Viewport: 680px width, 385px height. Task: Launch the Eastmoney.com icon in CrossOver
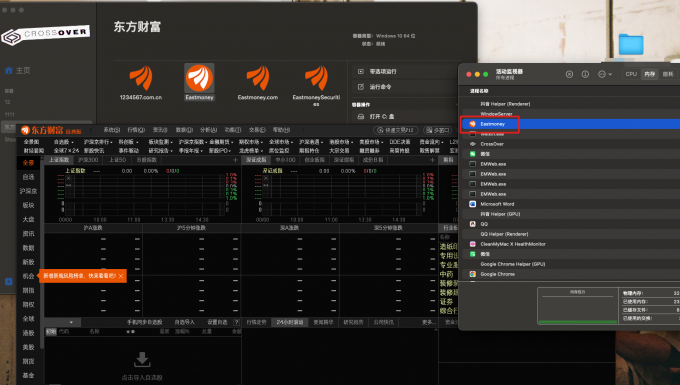(258, 78)
